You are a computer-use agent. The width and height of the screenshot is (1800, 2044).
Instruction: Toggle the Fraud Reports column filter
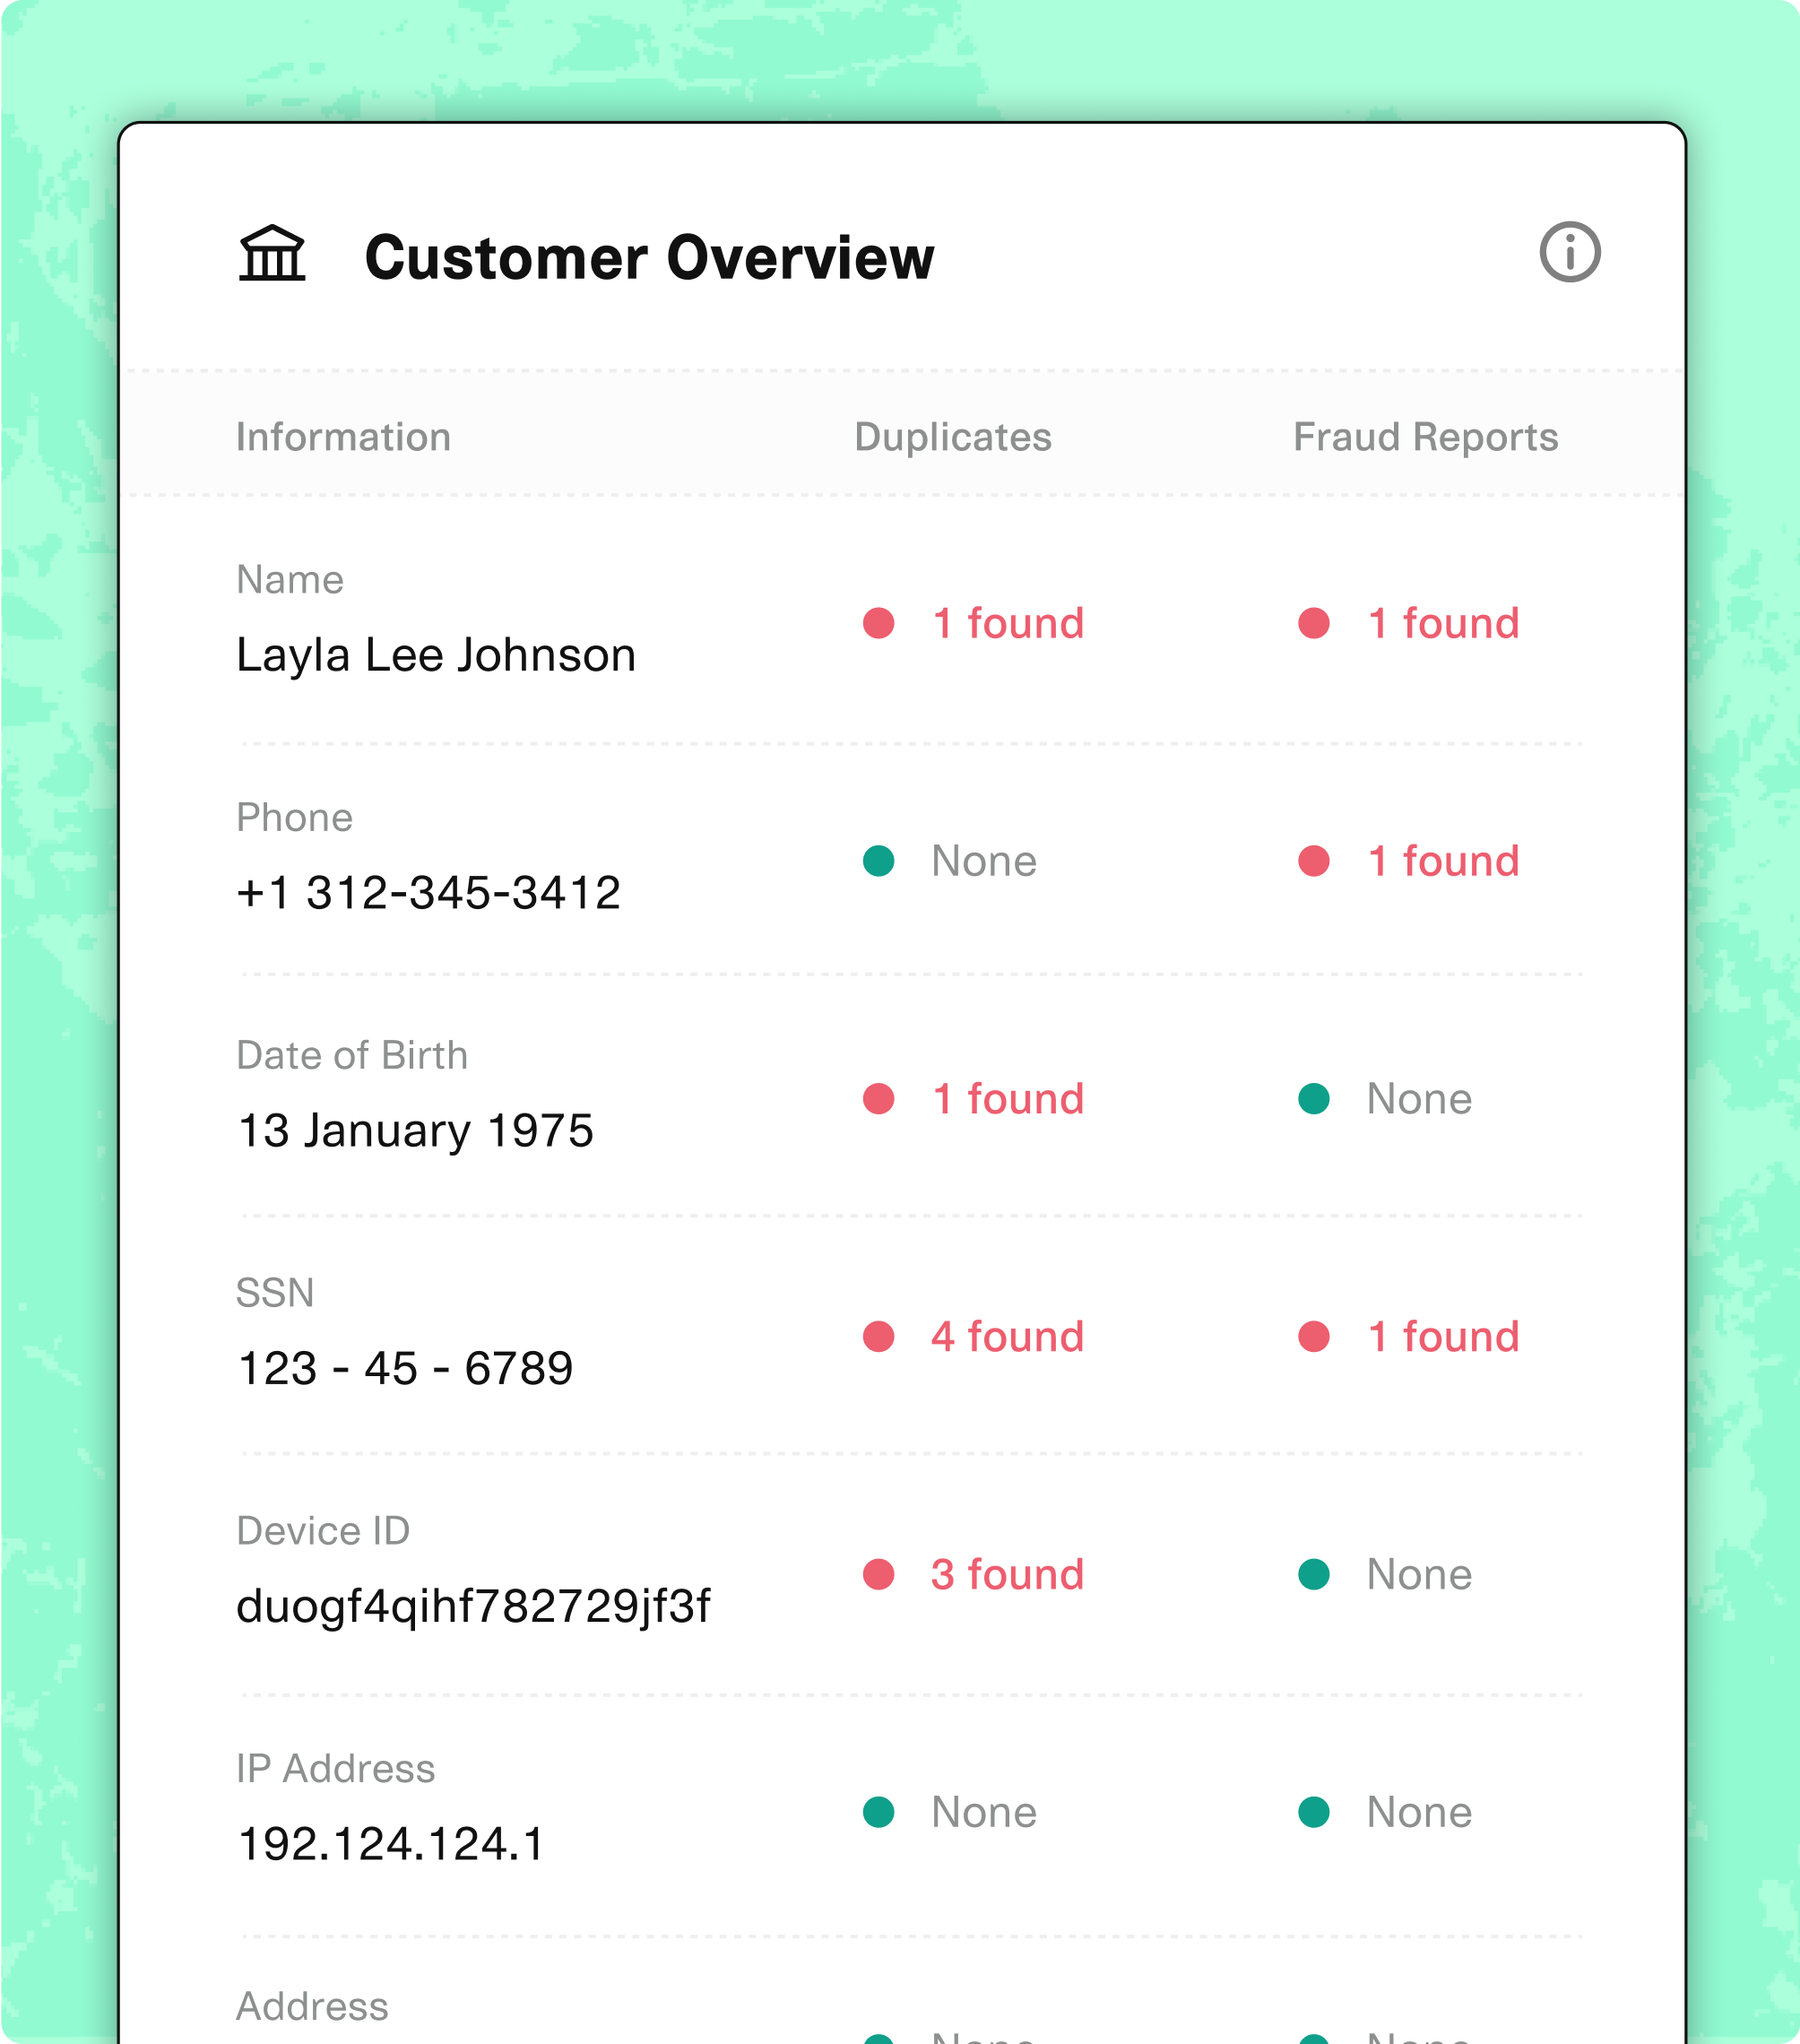tap(1423, 435)
